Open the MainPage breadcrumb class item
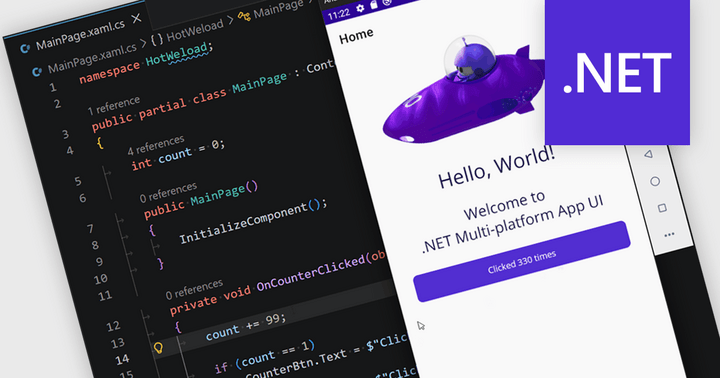 point(271,11)
